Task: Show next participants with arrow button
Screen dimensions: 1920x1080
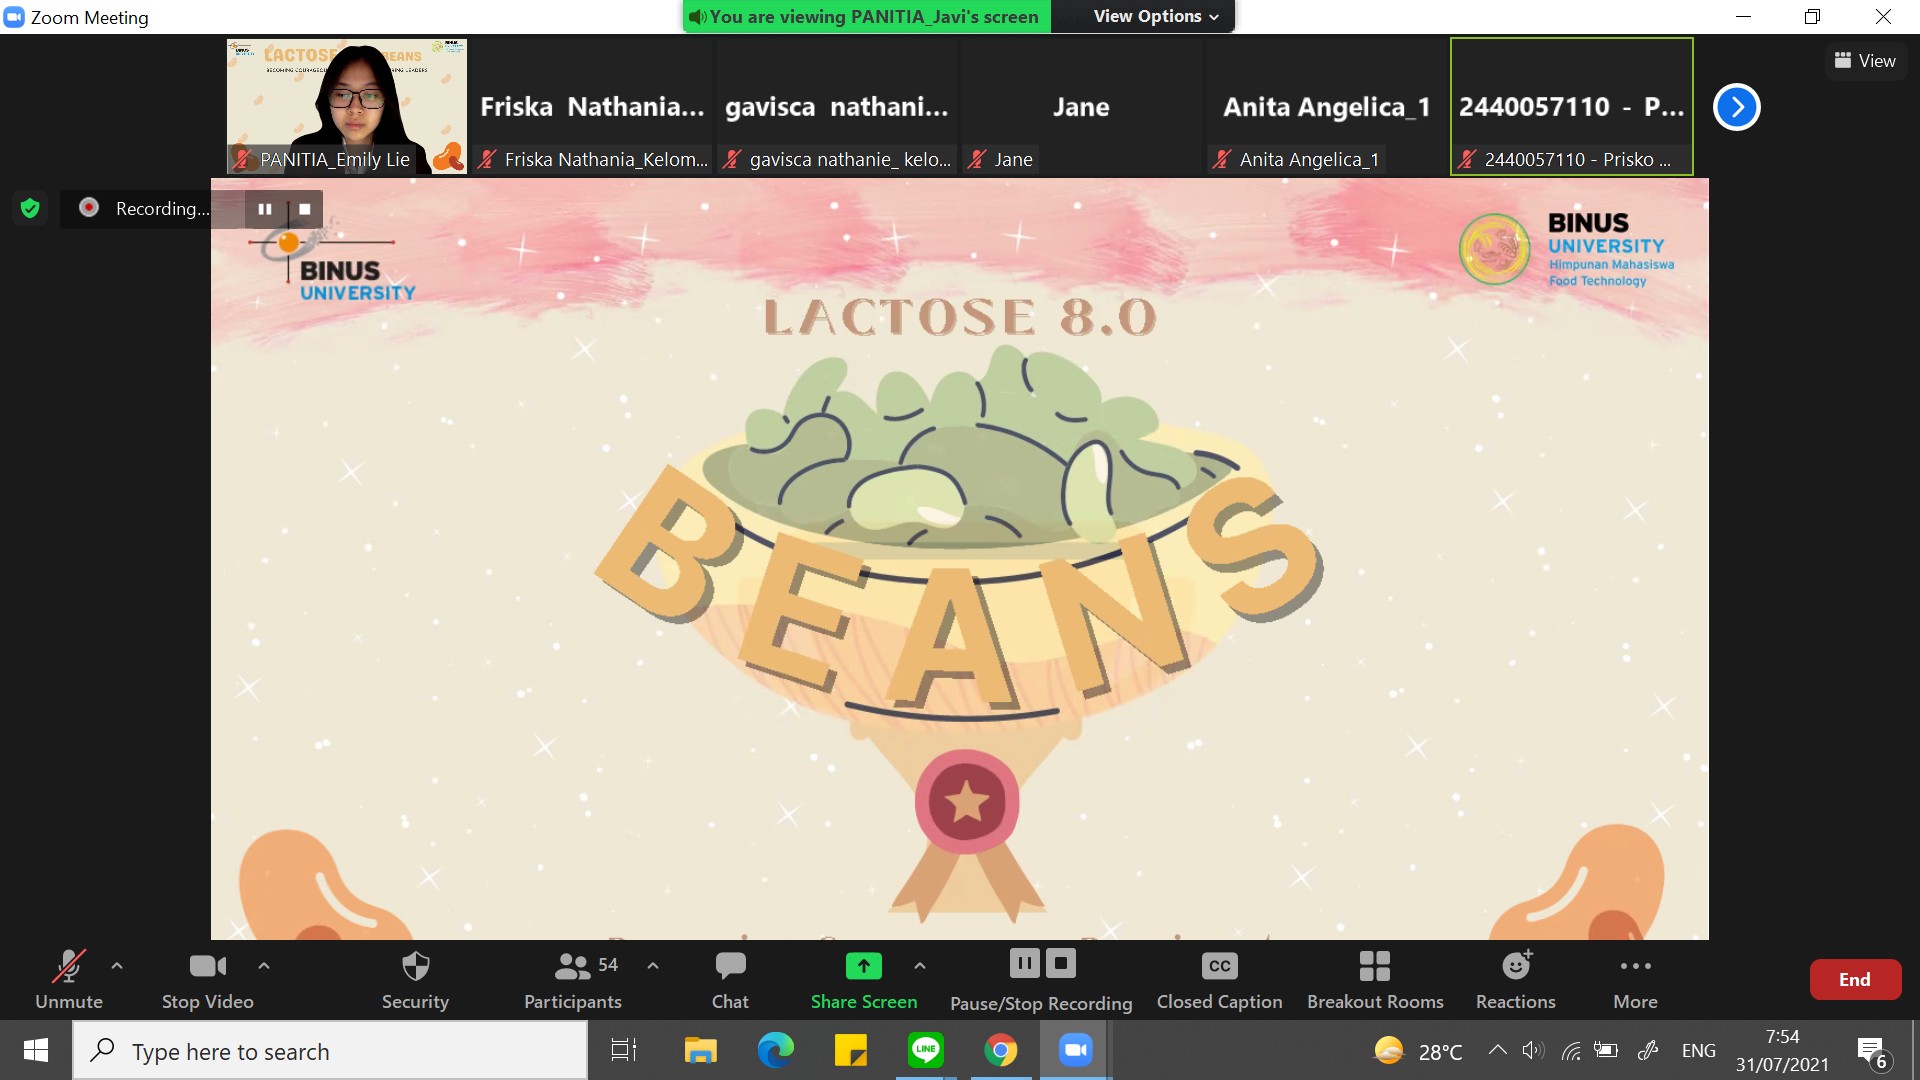Action: click(x=1737, y=106)
